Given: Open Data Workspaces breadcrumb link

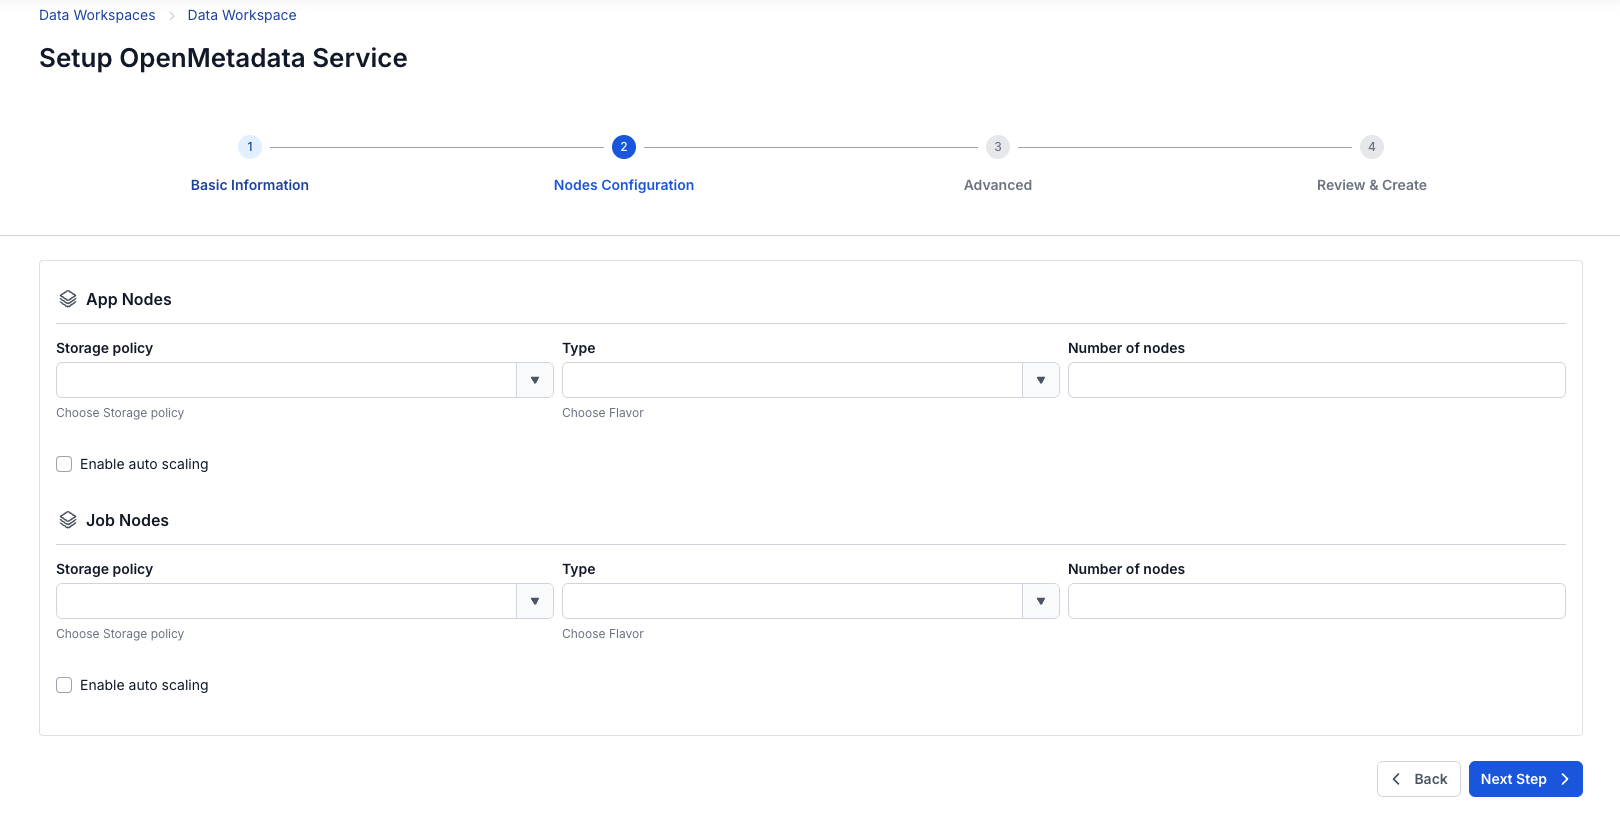Looking at the screenshot, I should click(x=97, y=15).
